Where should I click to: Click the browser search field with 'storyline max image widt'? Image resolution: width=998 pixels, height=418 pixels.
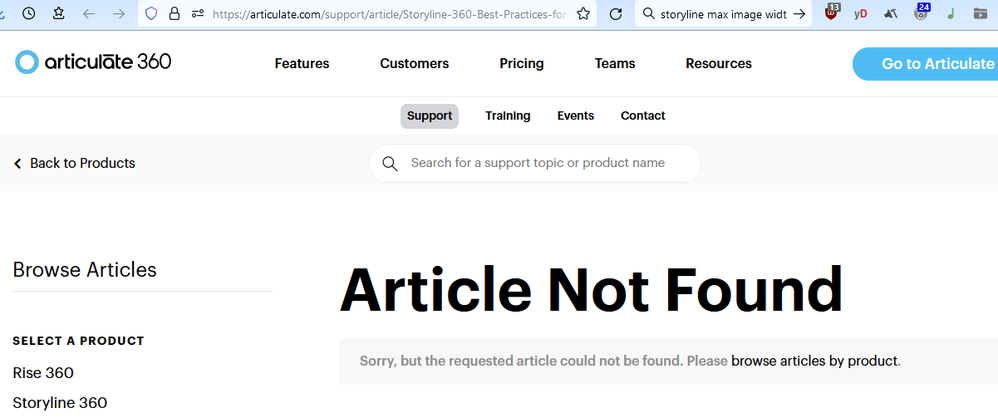pos(724,13)
